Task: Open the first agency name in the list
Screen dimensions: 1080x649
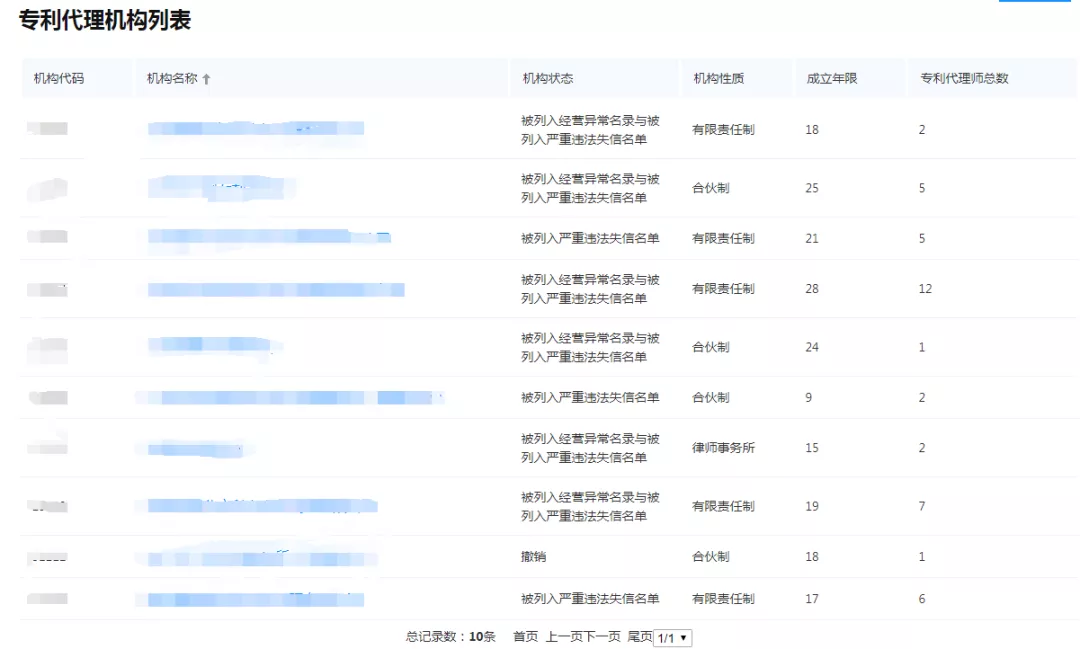Action: pyautogui.click(x=255, y=129)
